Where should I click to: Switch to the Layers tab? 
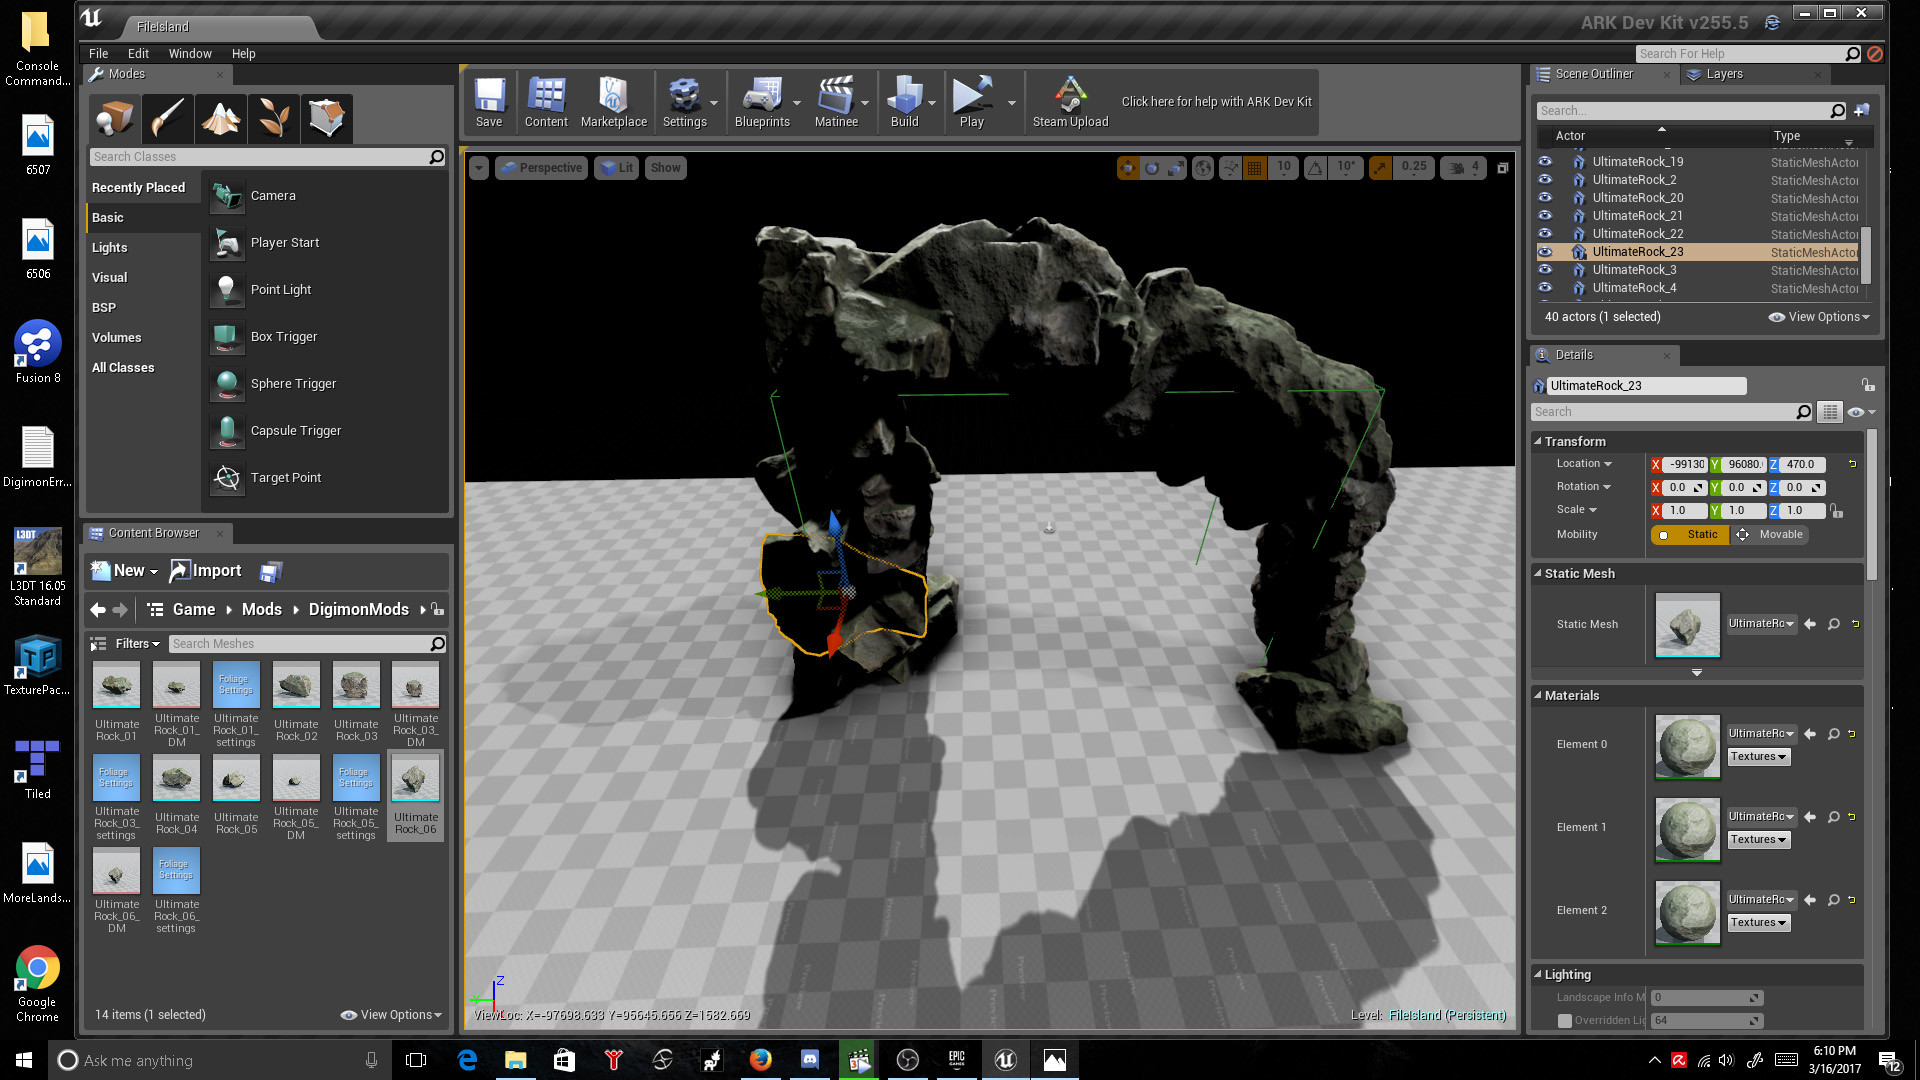coord(1723,74)
